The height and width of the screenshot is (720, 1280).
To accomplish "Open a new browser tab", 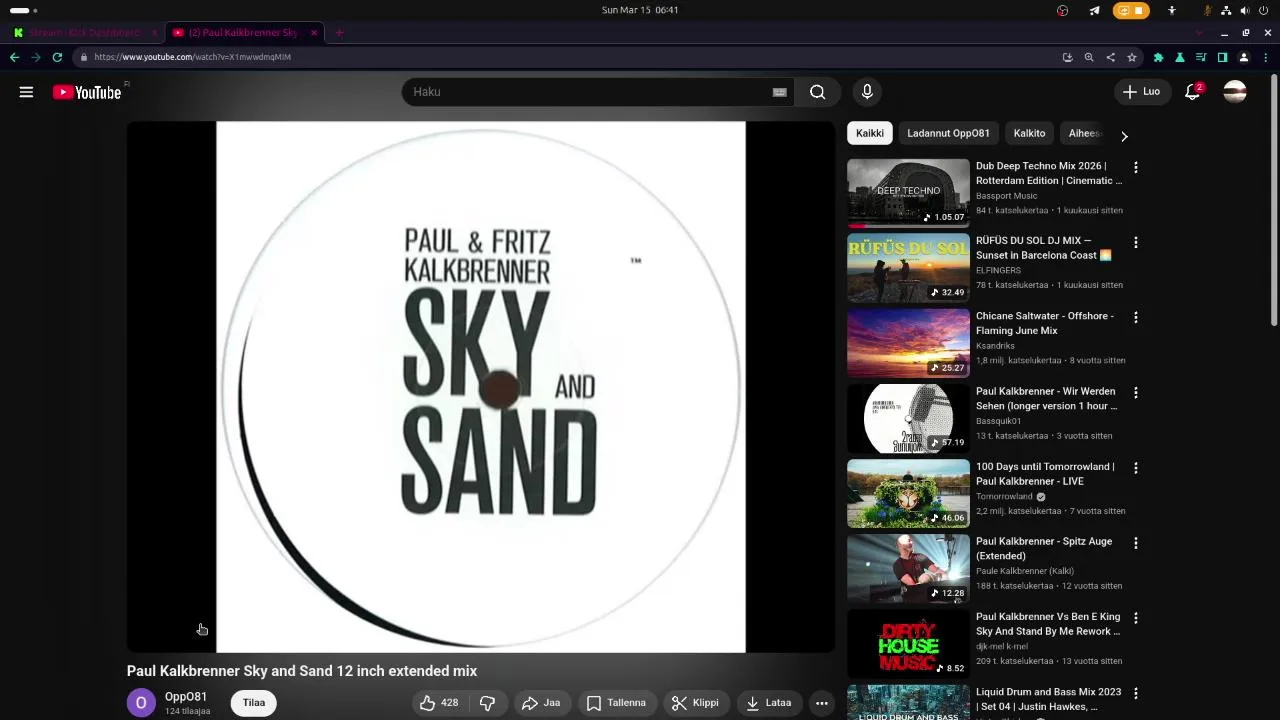I will click(339, 32).
